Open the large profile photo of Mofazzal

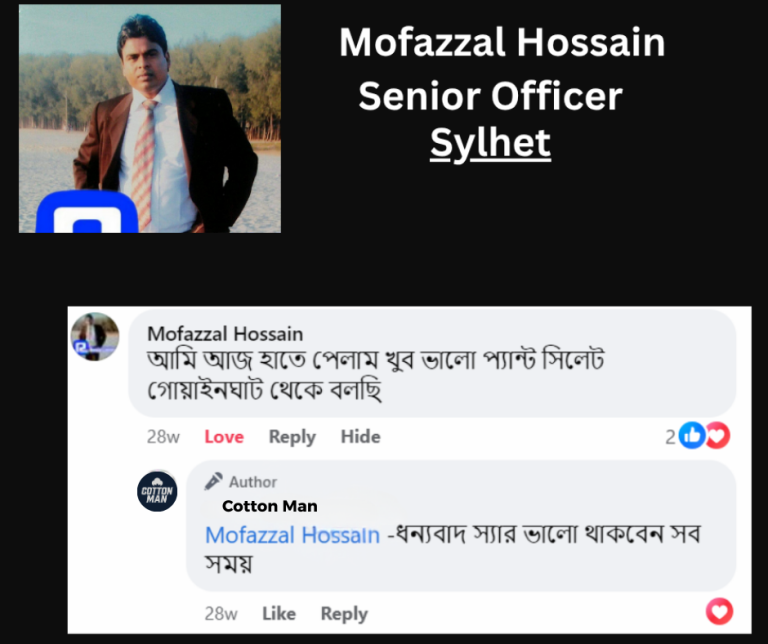pyautogui.click(x=150, y=118)
